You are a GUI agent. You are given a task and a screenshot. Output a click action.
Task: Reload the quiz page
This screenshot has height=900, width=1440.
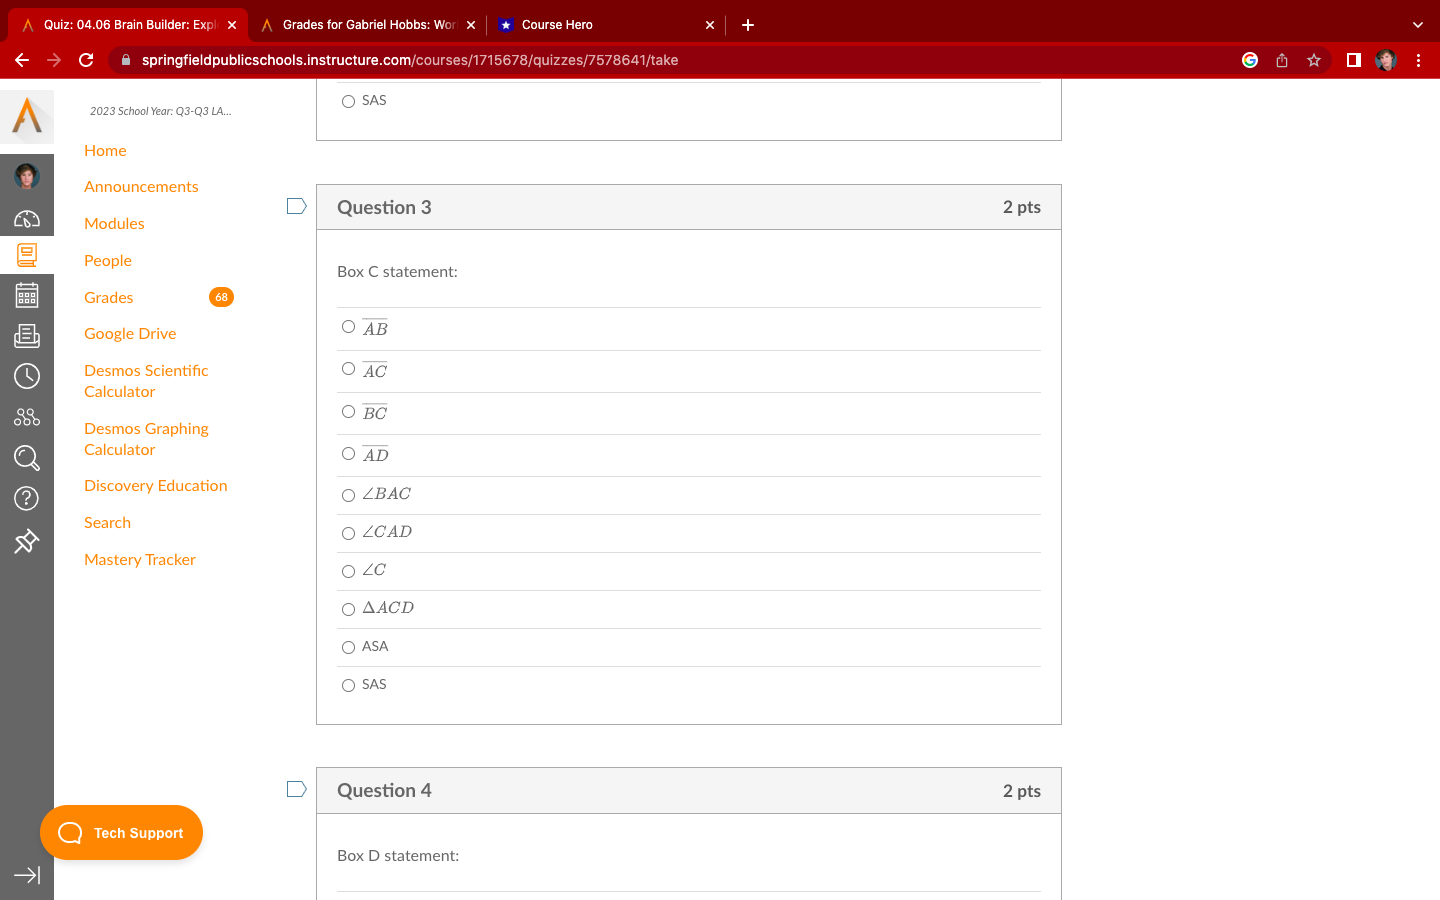point(86,60)
